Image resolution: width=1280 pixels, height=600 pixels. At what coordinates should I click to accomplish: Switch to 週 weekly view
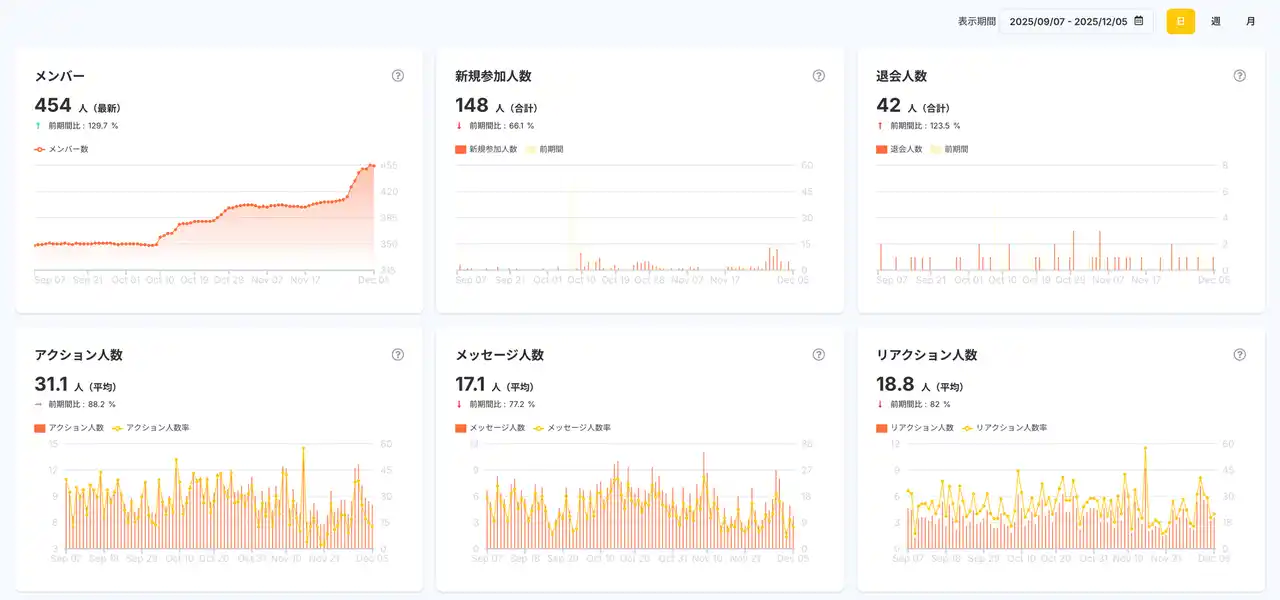[x=1215, y=21]
